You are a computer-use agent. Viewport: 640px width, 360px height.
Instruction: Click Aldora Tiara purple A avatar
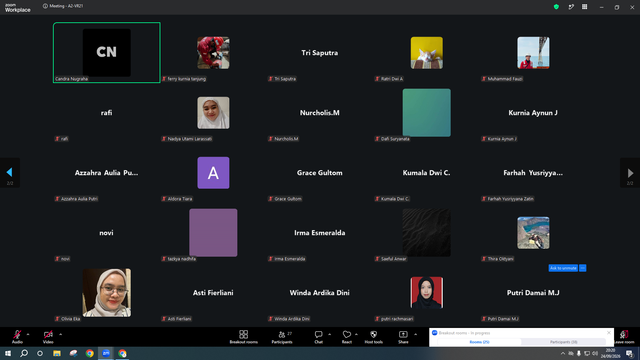point(213,173)
